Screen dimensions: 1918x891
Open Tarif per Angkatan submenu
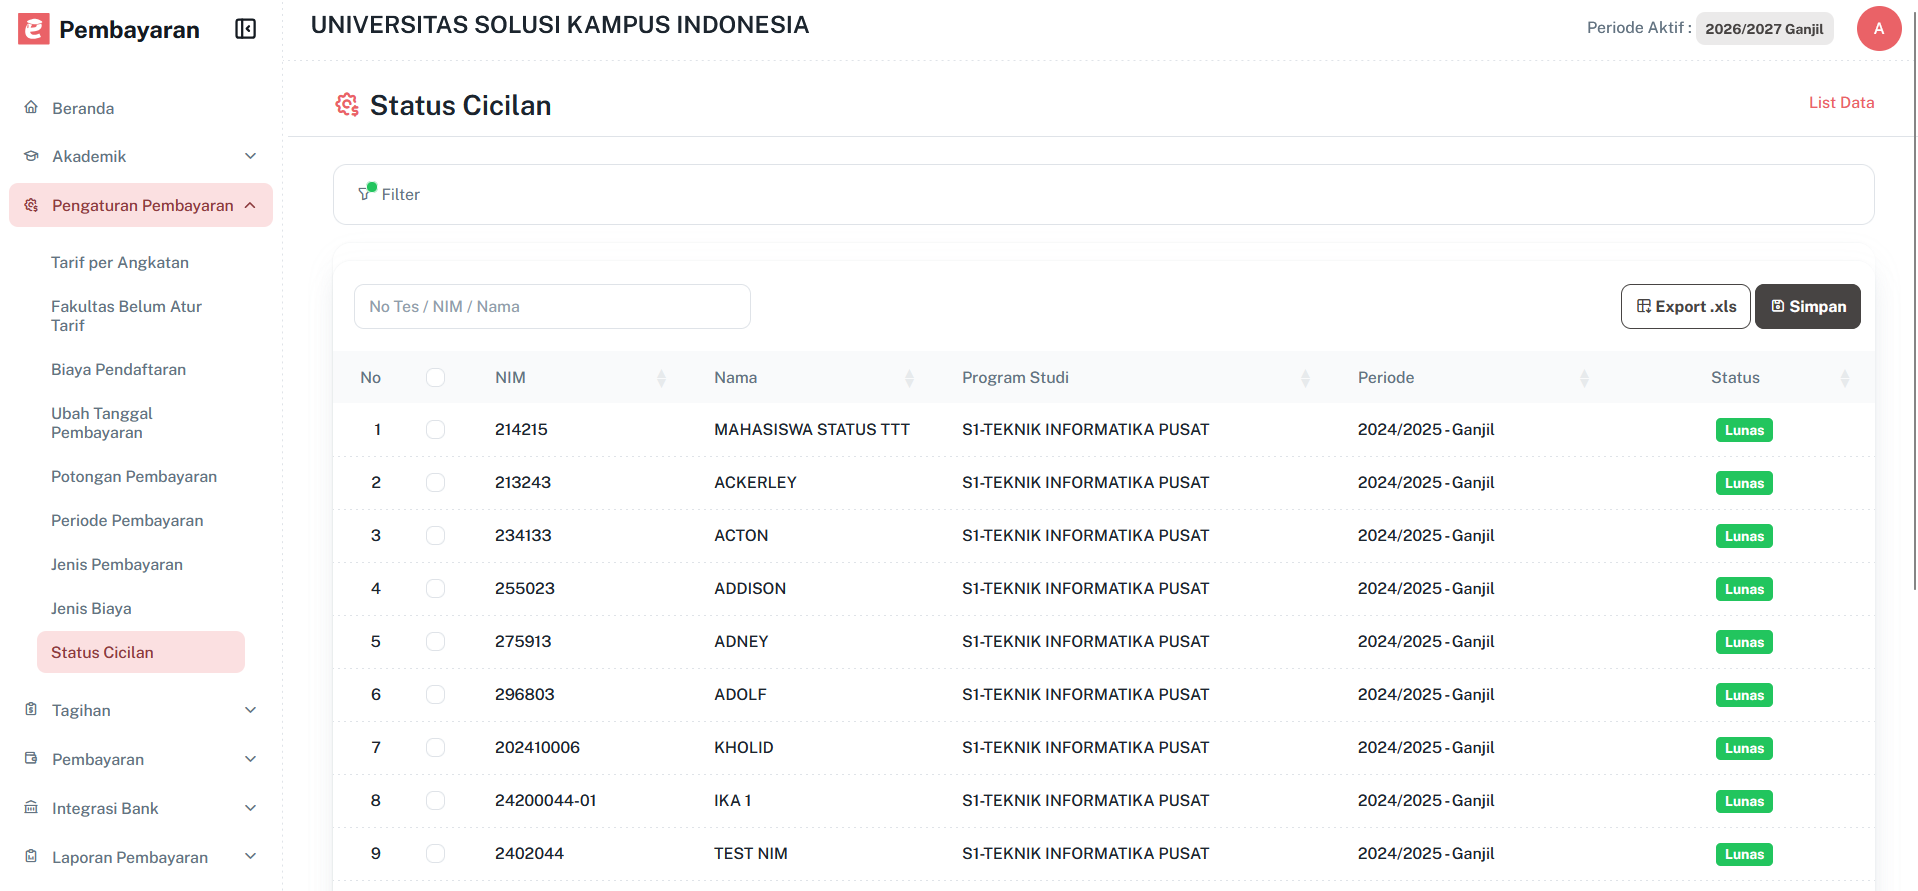[x=120, y=263]
